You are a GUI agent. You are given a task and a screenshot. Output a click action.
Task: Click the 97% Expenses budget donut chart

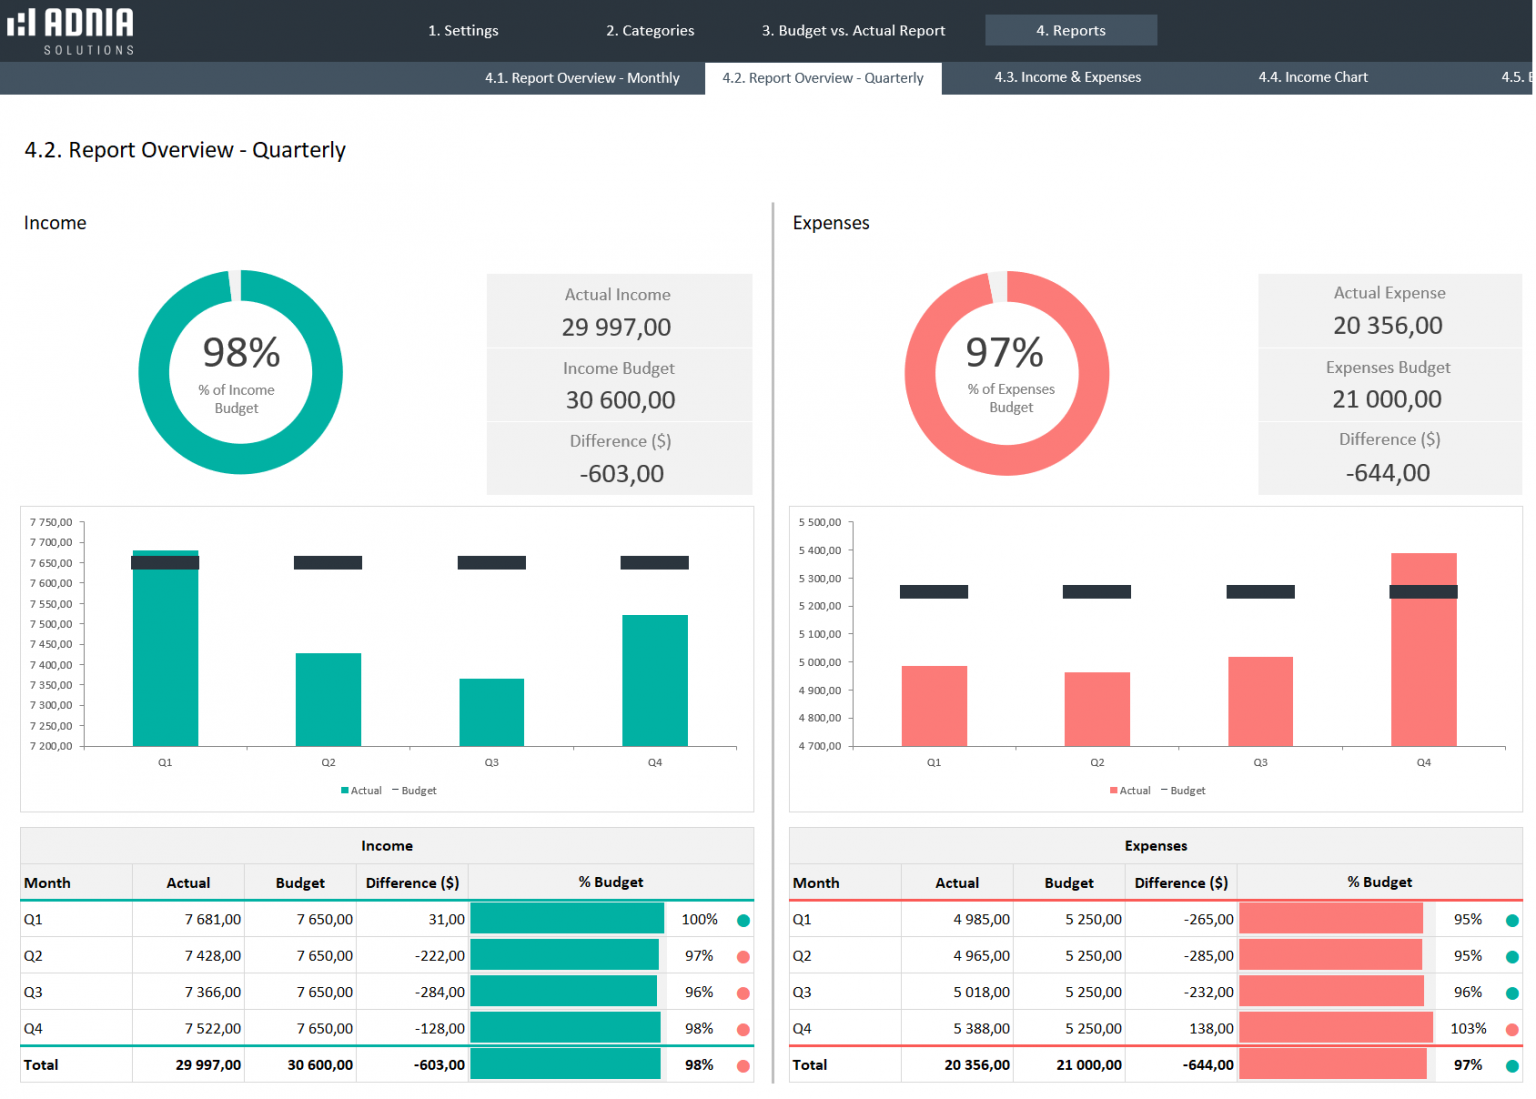point(1007,372)
